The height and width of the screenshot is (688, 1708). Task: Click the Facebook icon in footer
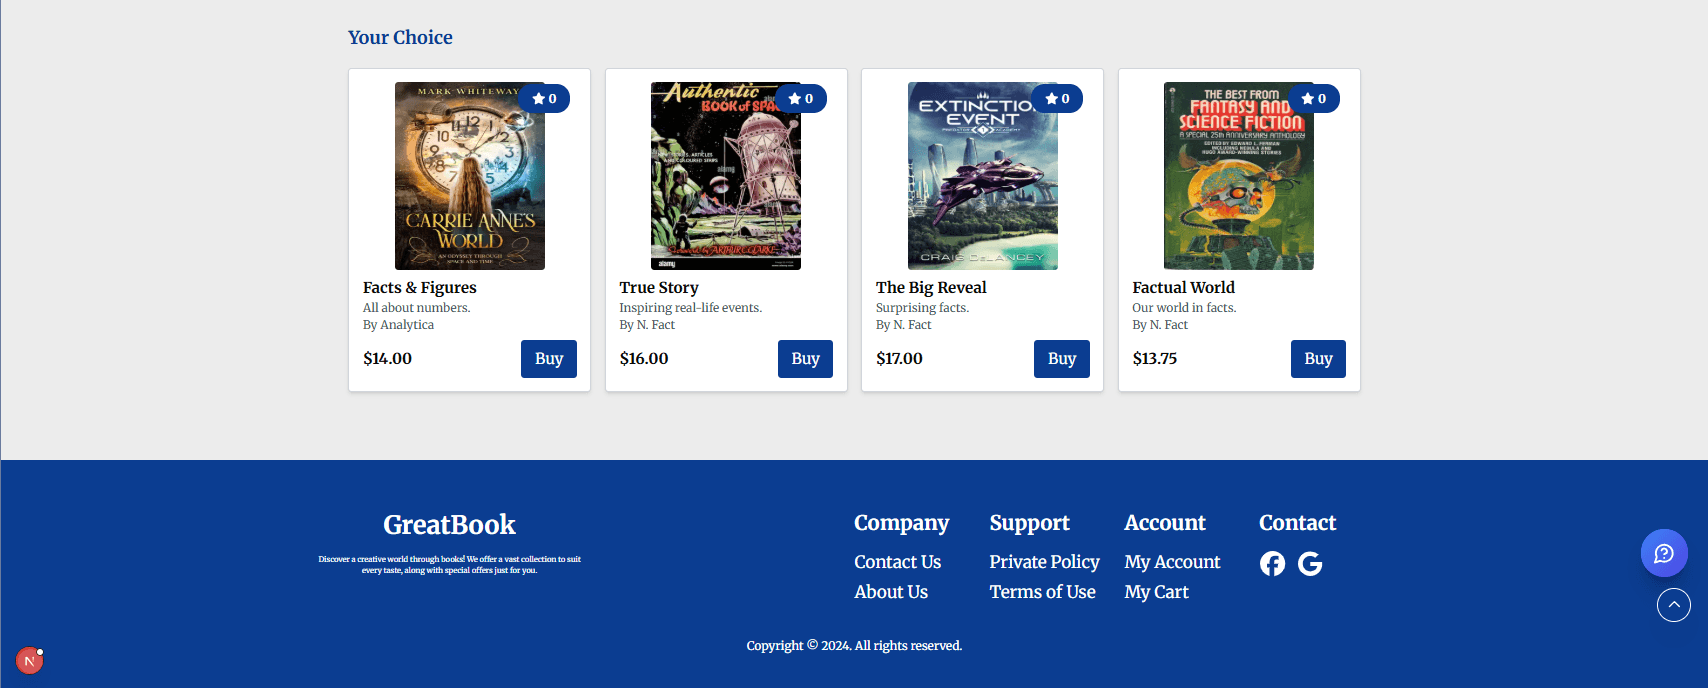1272,564
